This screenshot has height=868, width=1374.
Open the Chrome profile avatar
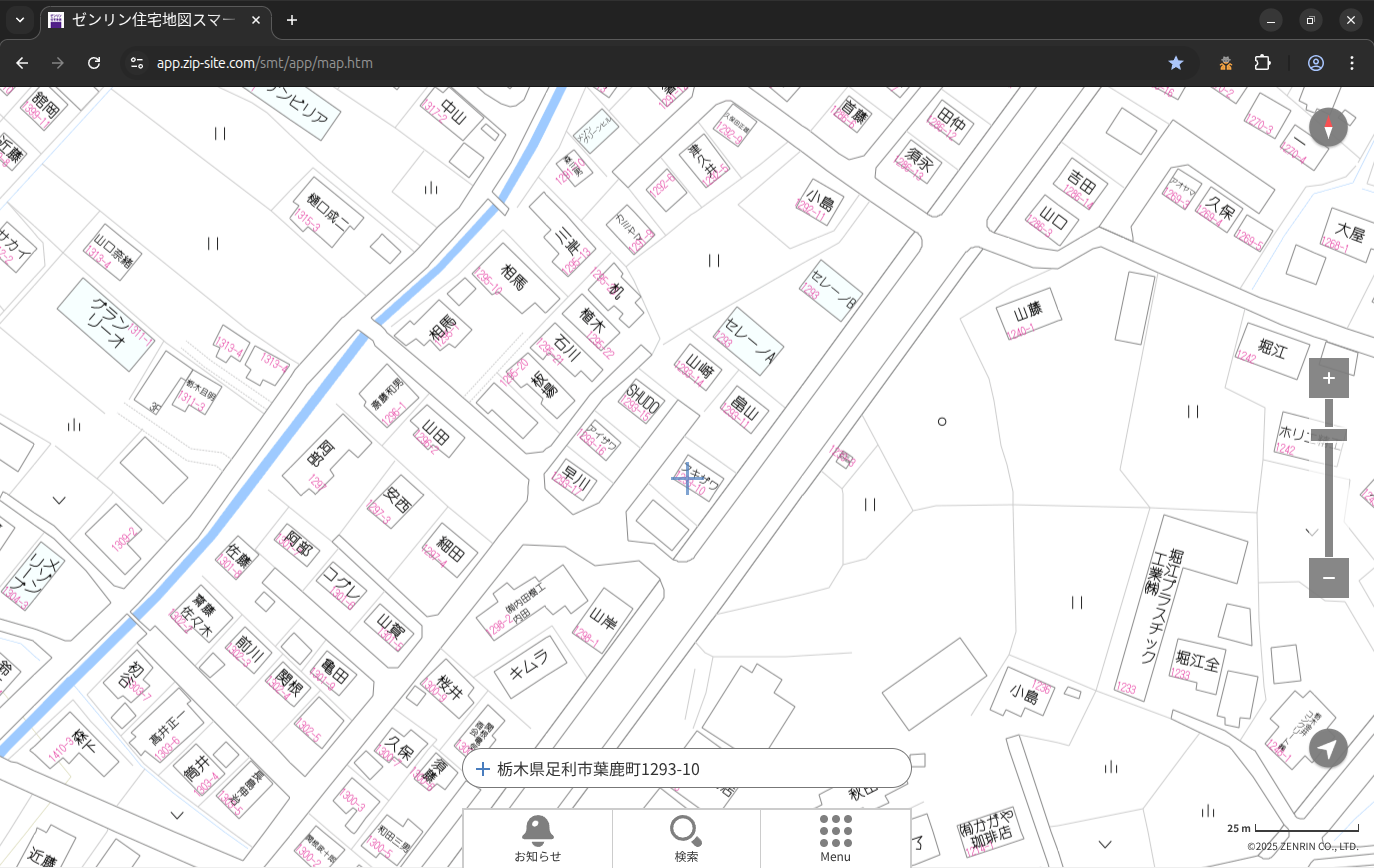coord(1315,63)
